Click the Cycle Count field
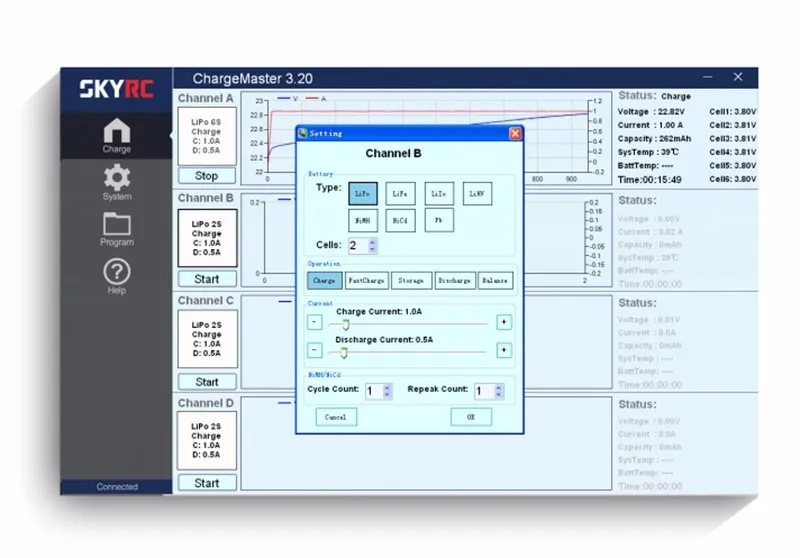This screenshot has width=800, height=558. coord(374,391)
